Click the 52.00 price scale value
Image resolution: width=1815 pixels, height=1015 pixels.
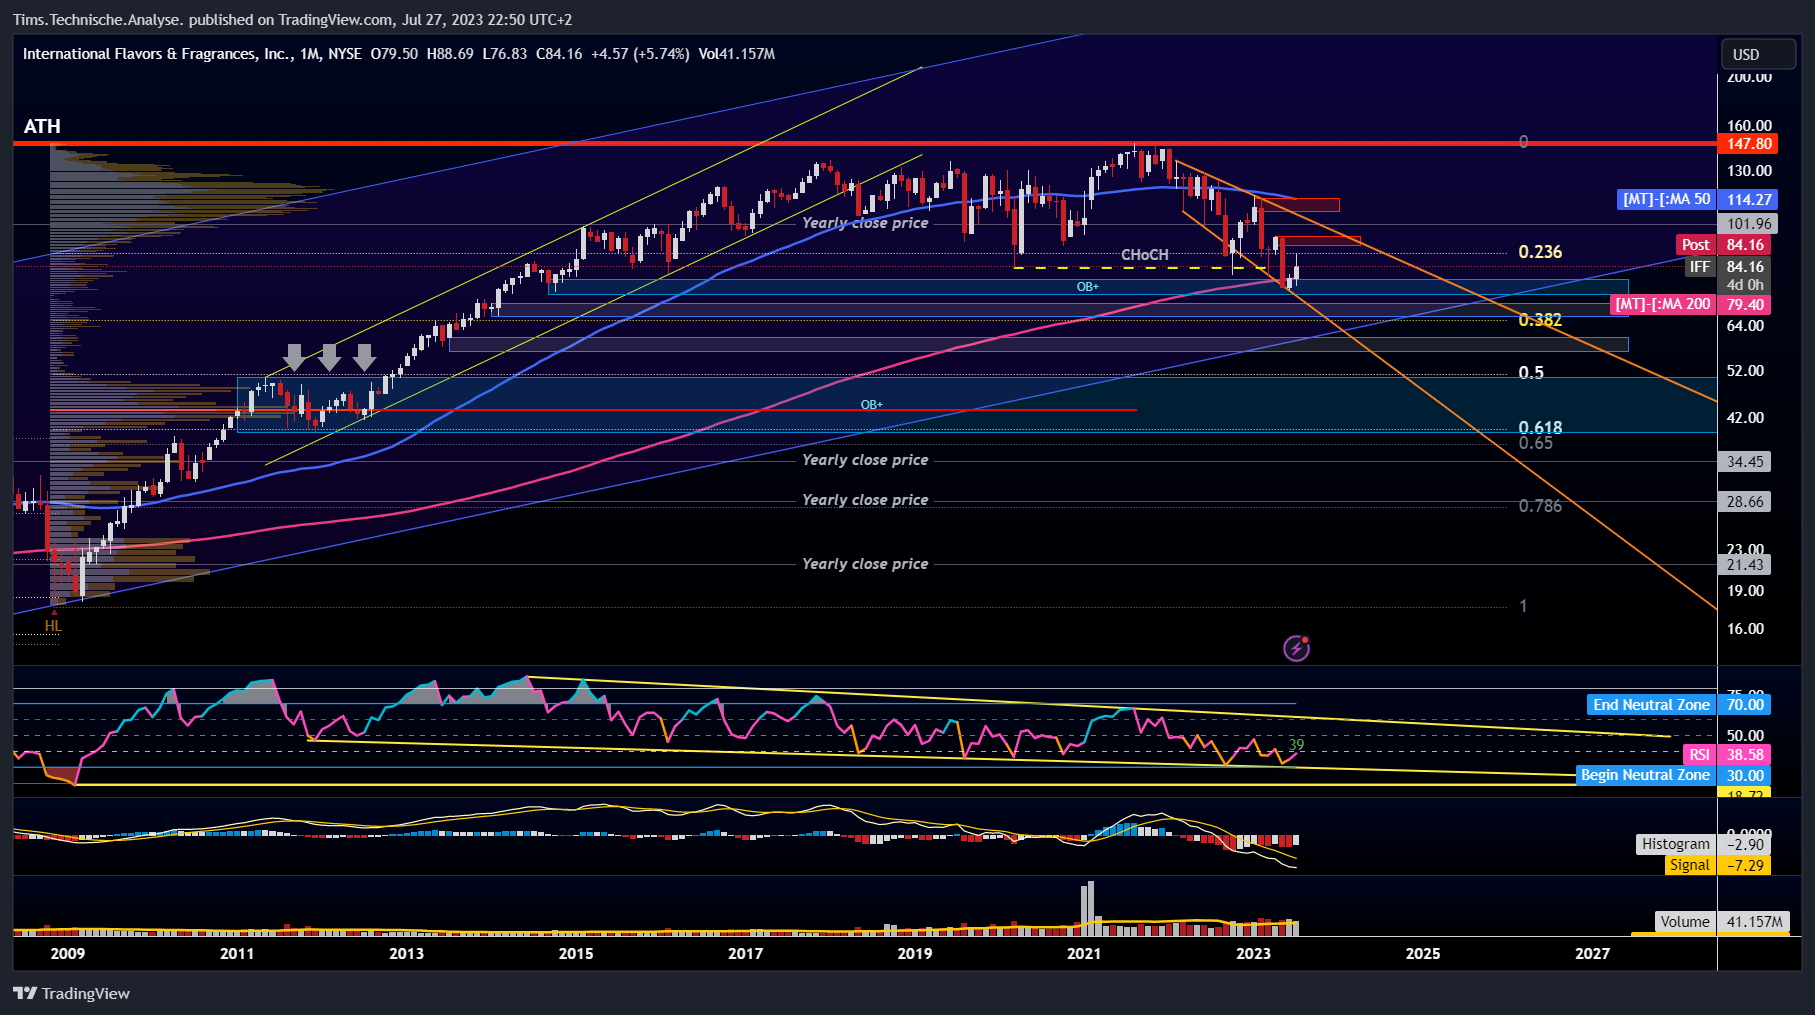point(1745,371)
